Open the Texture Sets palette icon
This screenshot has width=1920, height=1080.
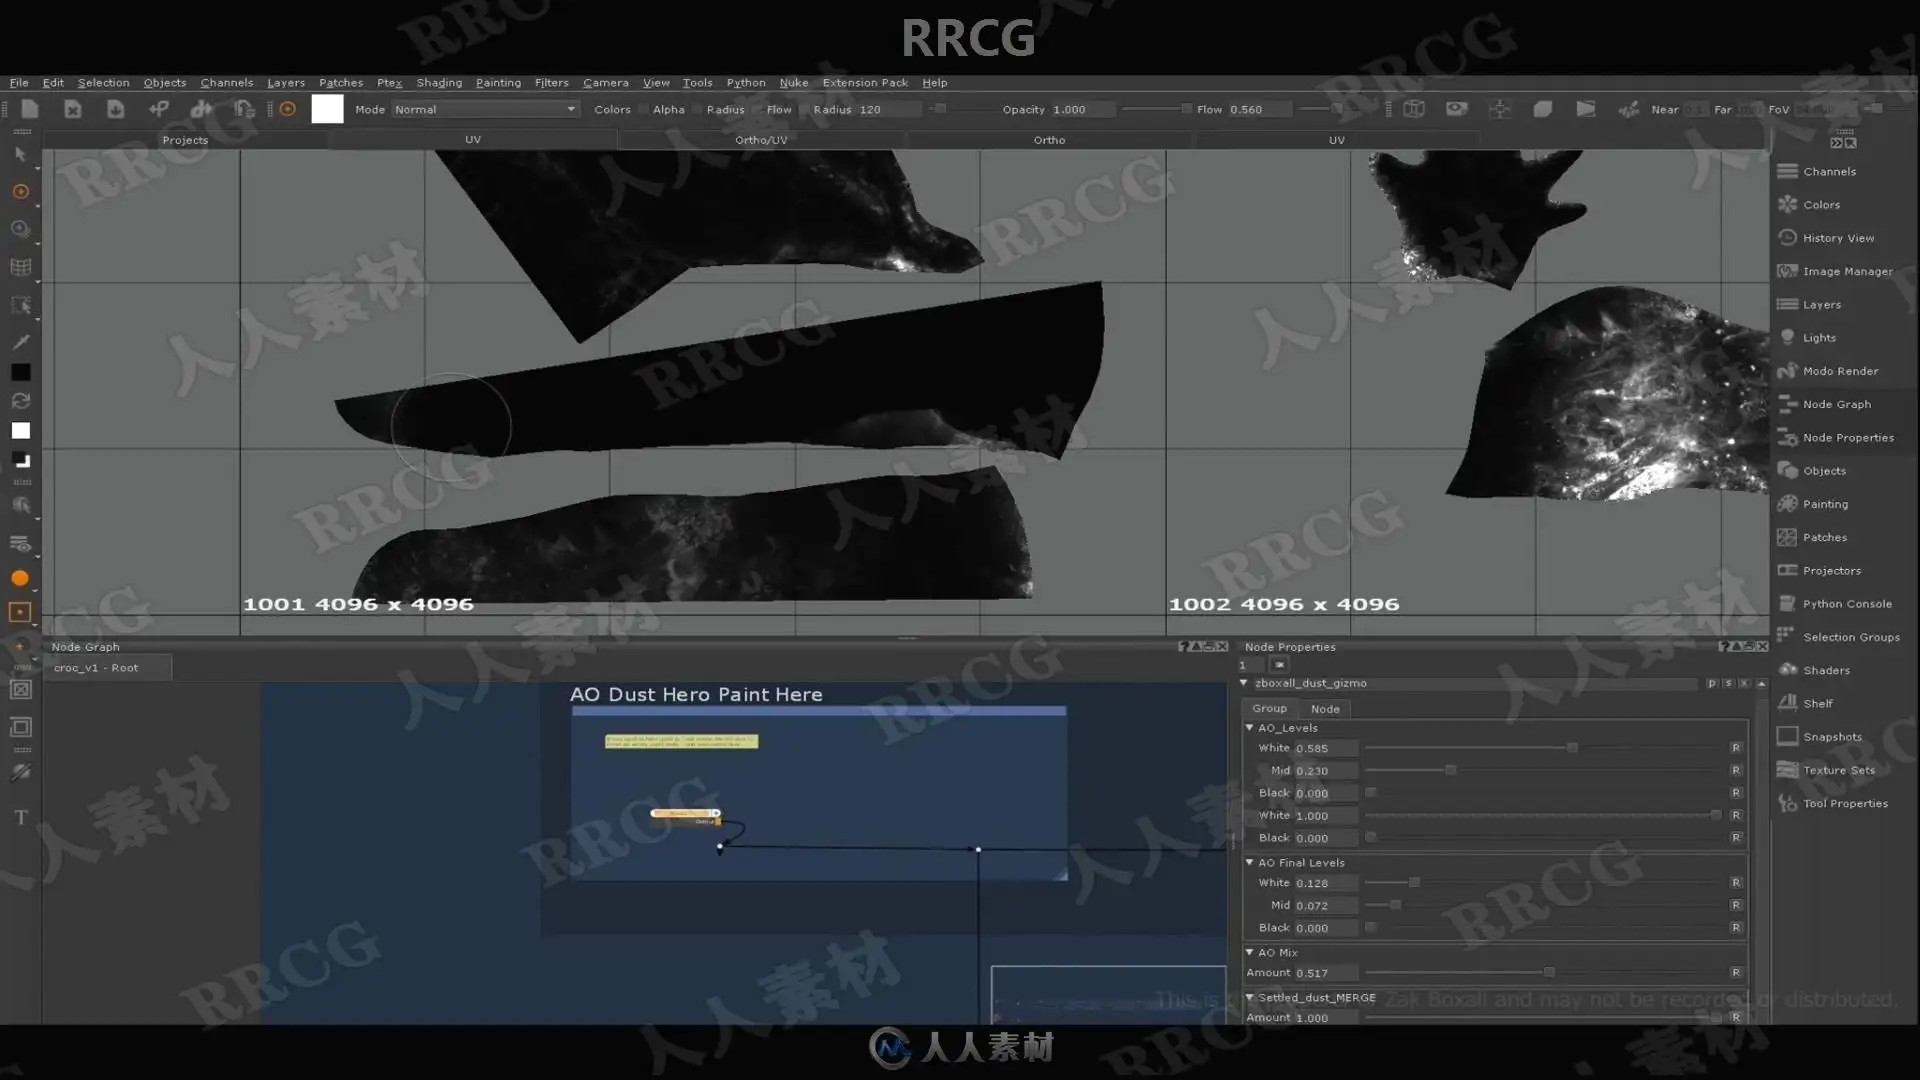click(x=1787, y=770)
